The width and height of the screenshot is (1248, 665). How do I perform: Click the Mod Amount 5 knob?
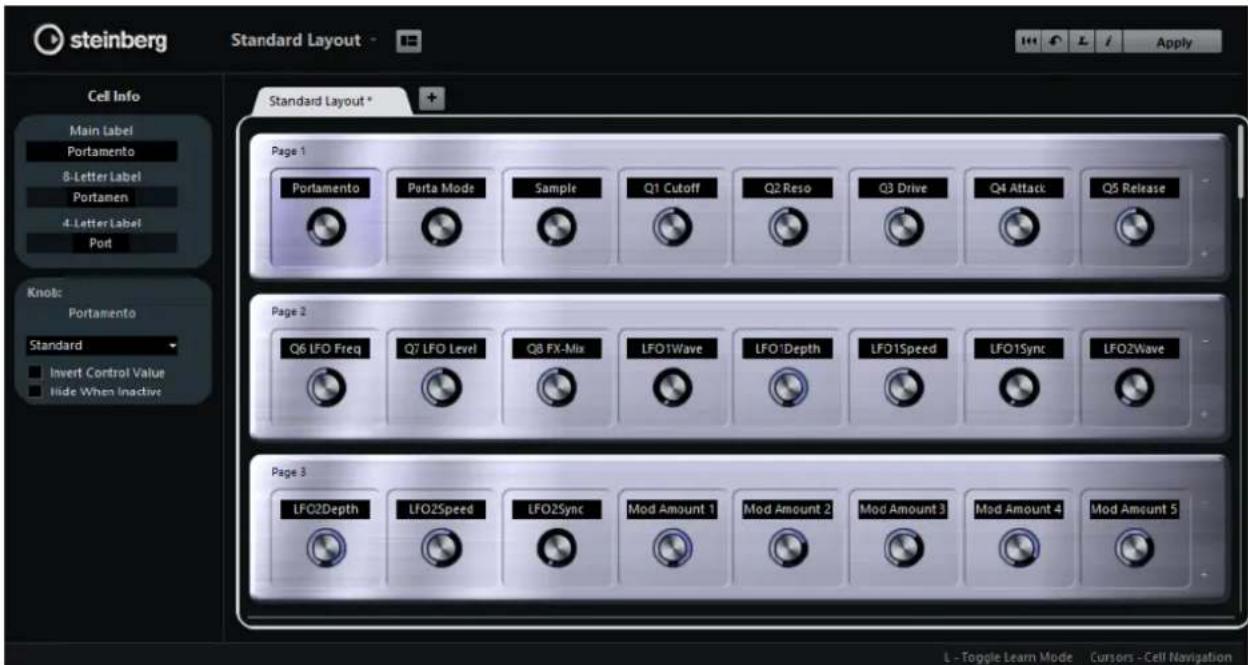click(x=1133, y=550)
